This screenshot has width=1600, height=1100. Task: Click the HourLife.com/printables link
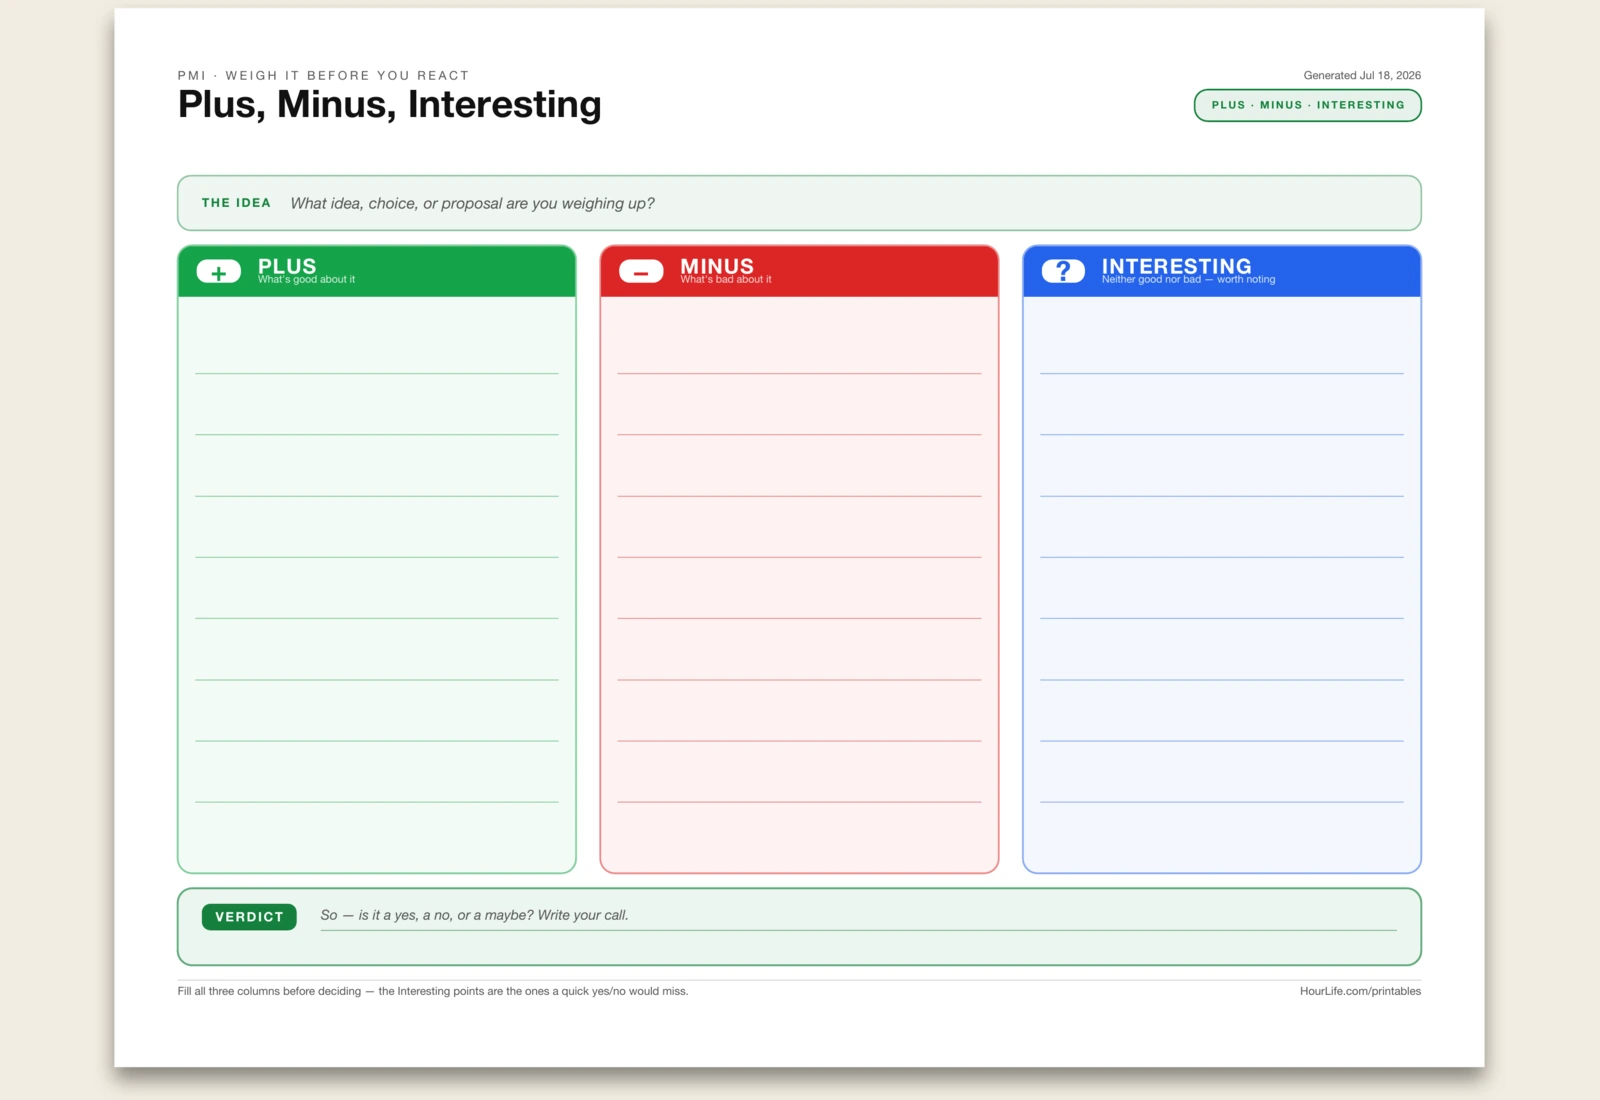[1360, 991]
